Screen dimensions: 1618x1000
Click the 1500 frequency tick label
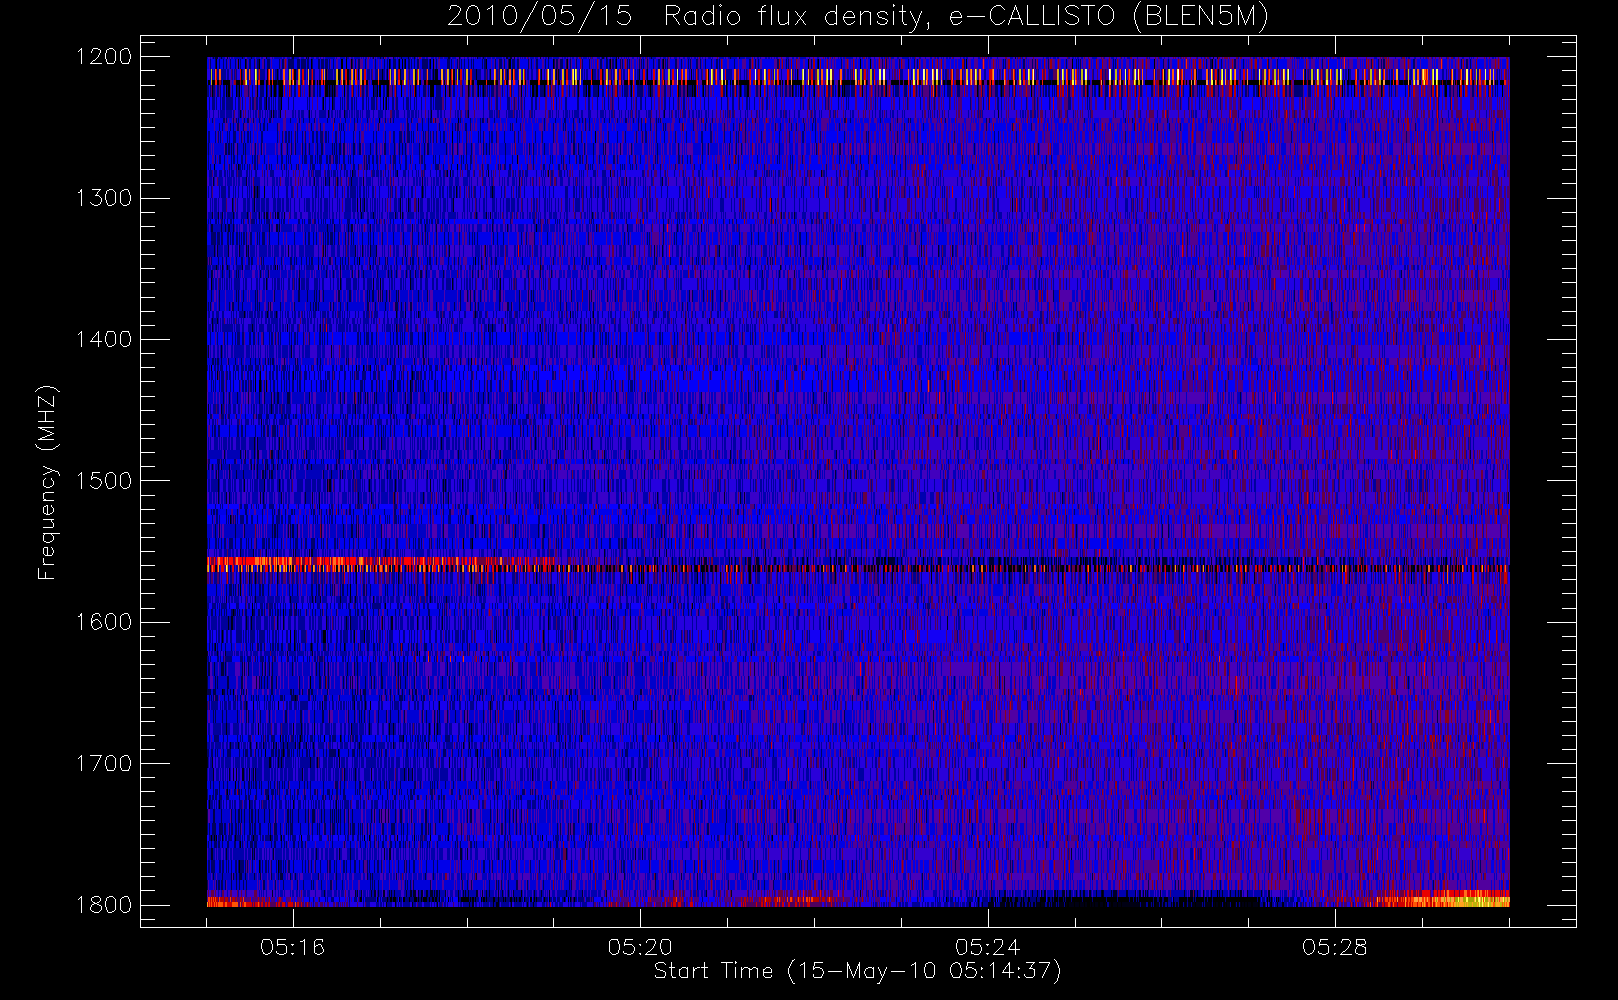[x=104, y=481]
